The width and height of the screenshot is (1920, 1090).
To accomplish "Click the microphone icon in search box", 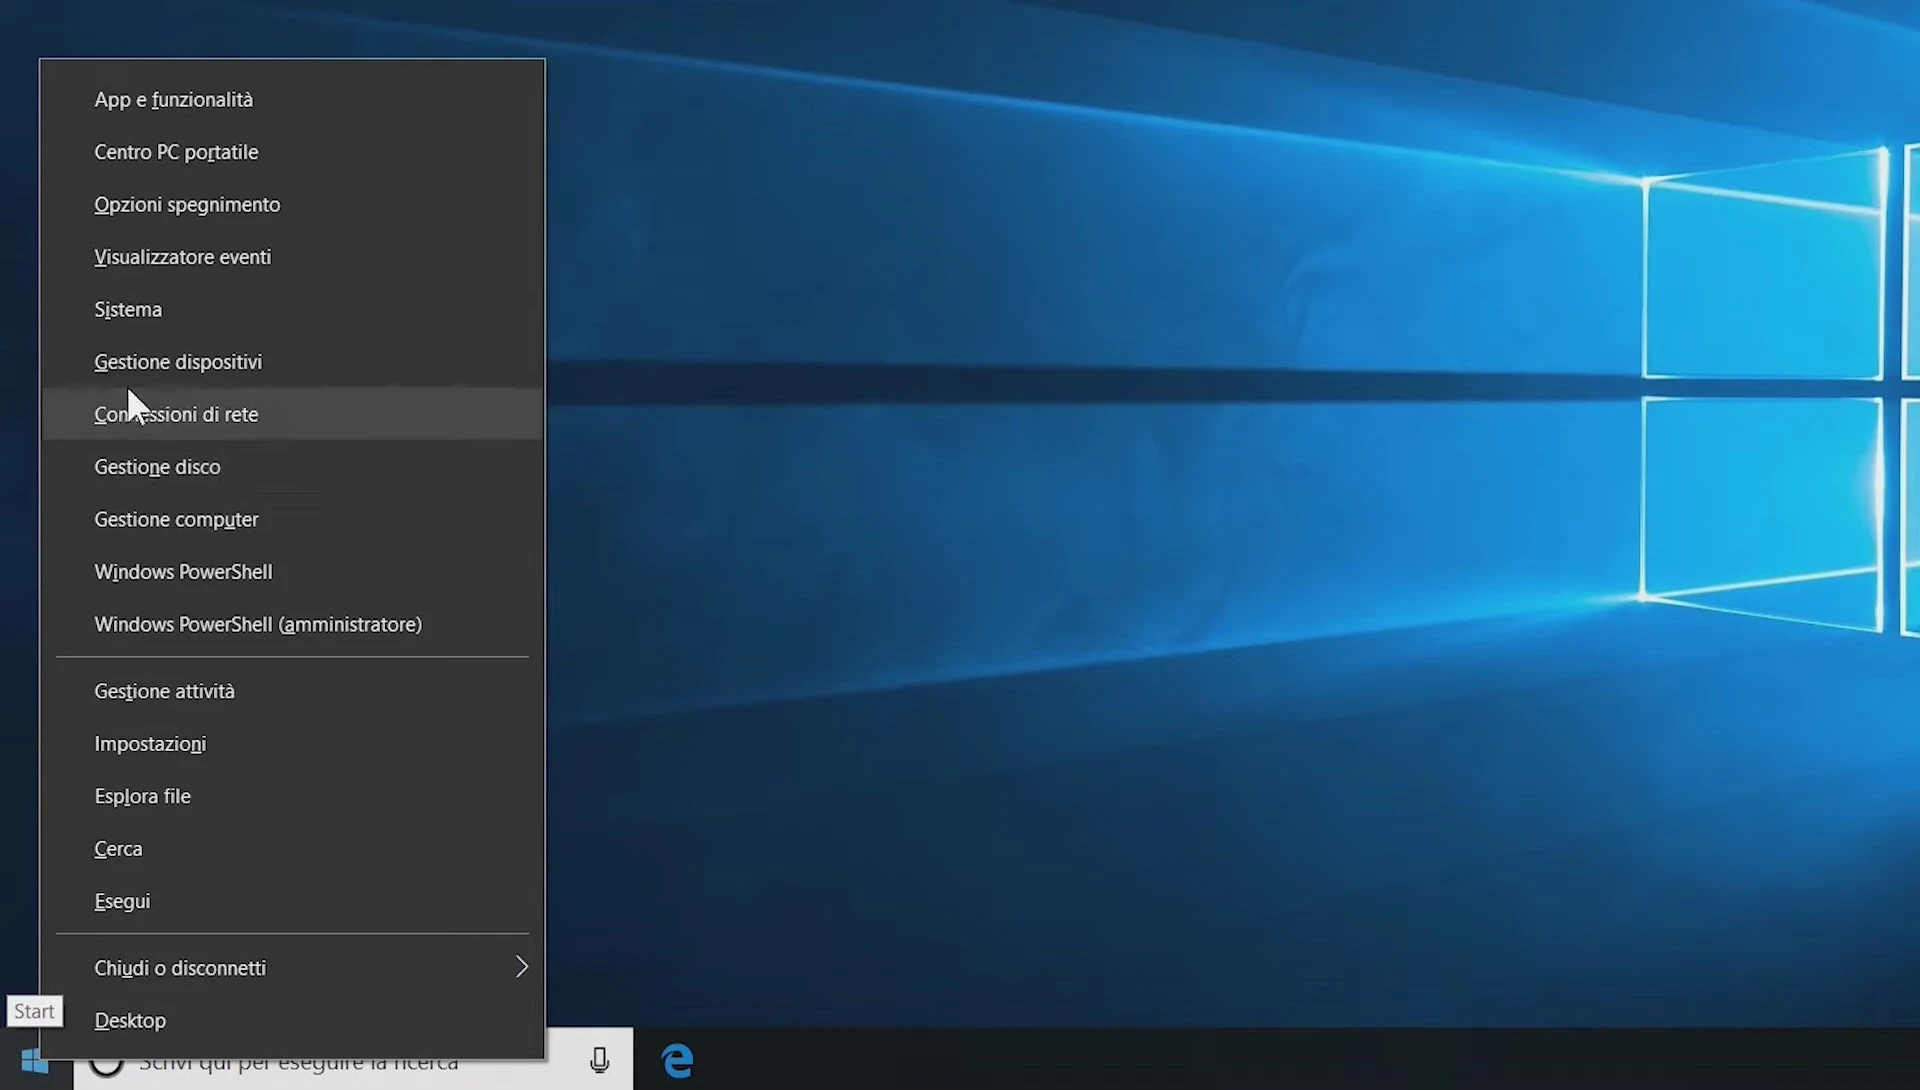I will click(x=599, y=1060).
